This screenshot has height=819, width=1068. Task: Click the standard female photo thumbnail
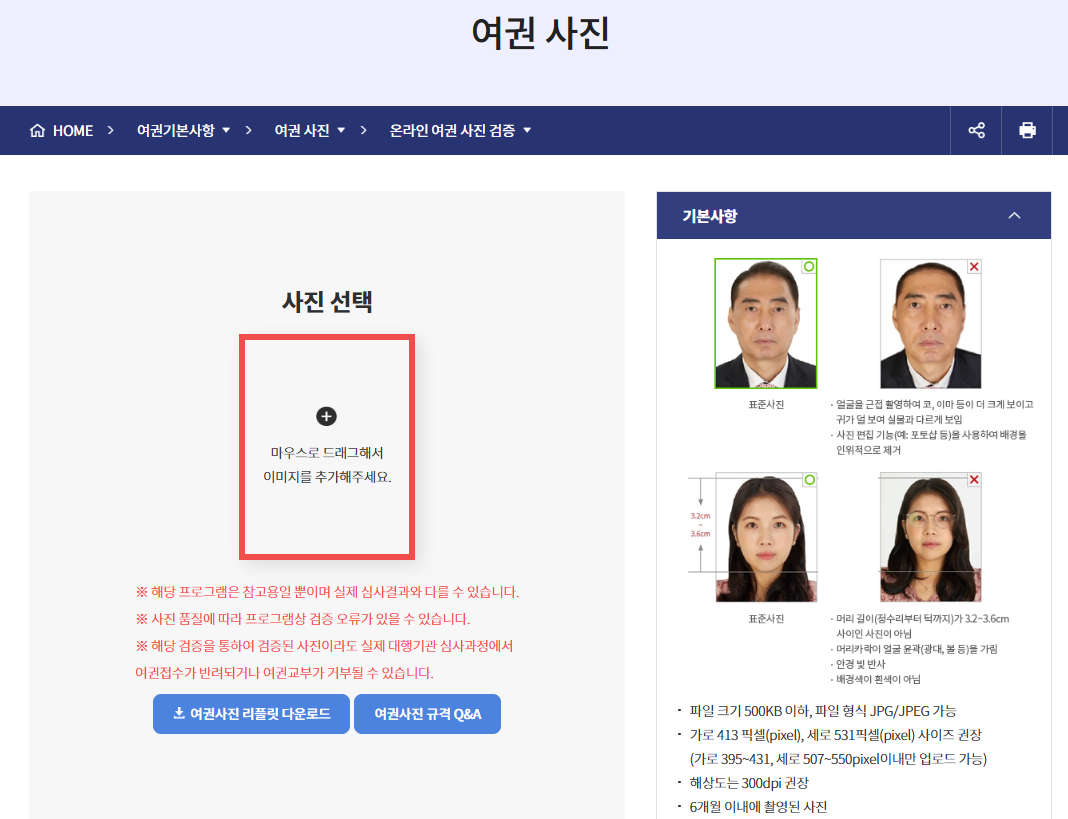[766, 537]
